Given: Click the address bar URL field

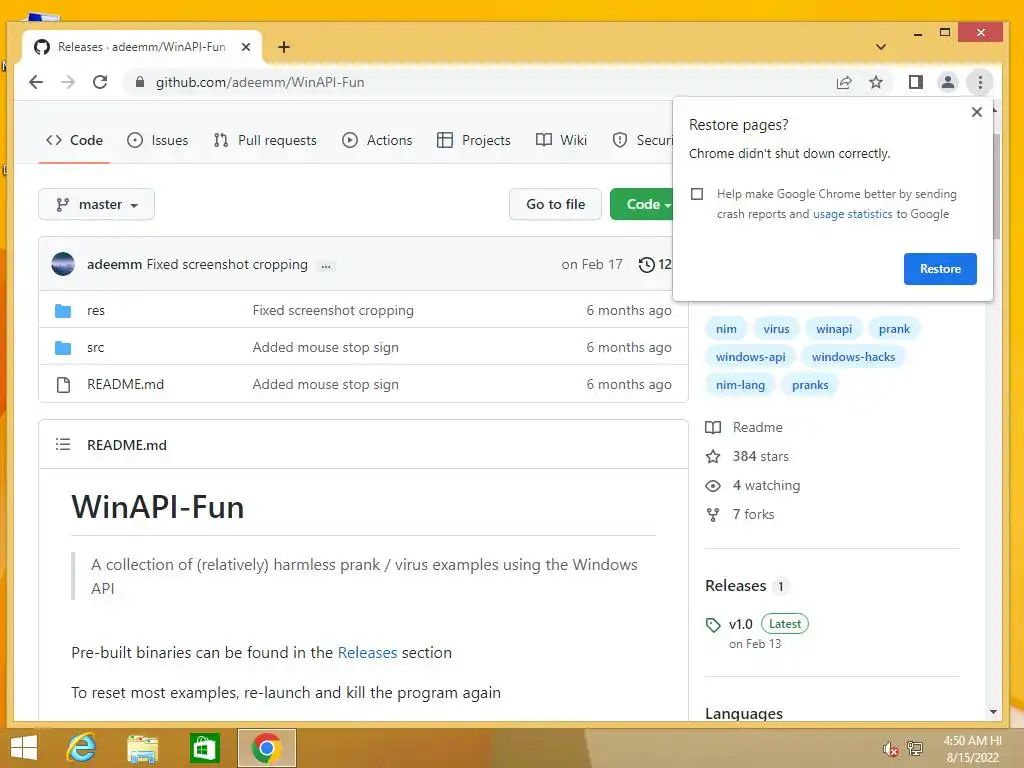Looking at the screenshot, I should (x=483, y=82).
